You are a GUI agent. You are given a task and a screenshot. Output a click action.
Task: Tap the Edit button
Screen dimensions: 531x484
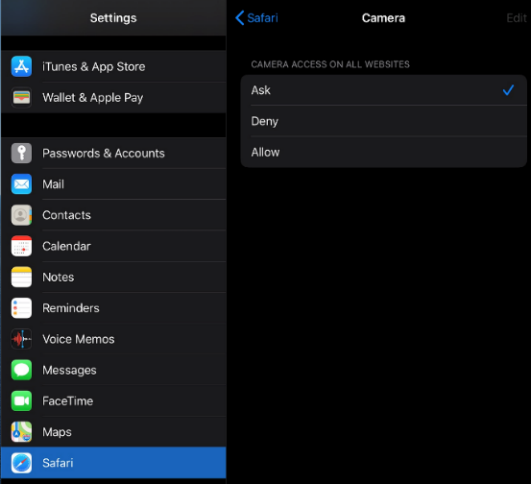(x=516, y=18)
